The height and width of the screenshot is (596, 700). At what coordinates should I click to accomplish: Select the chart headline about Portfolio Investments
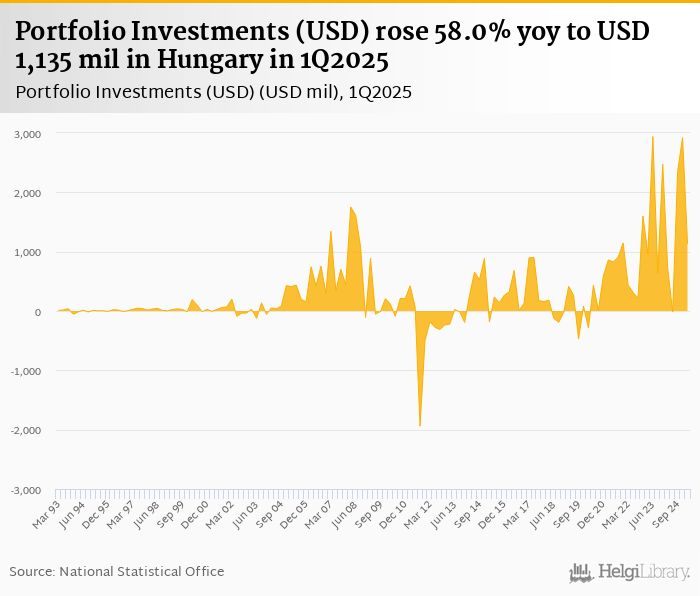(332, 46)
